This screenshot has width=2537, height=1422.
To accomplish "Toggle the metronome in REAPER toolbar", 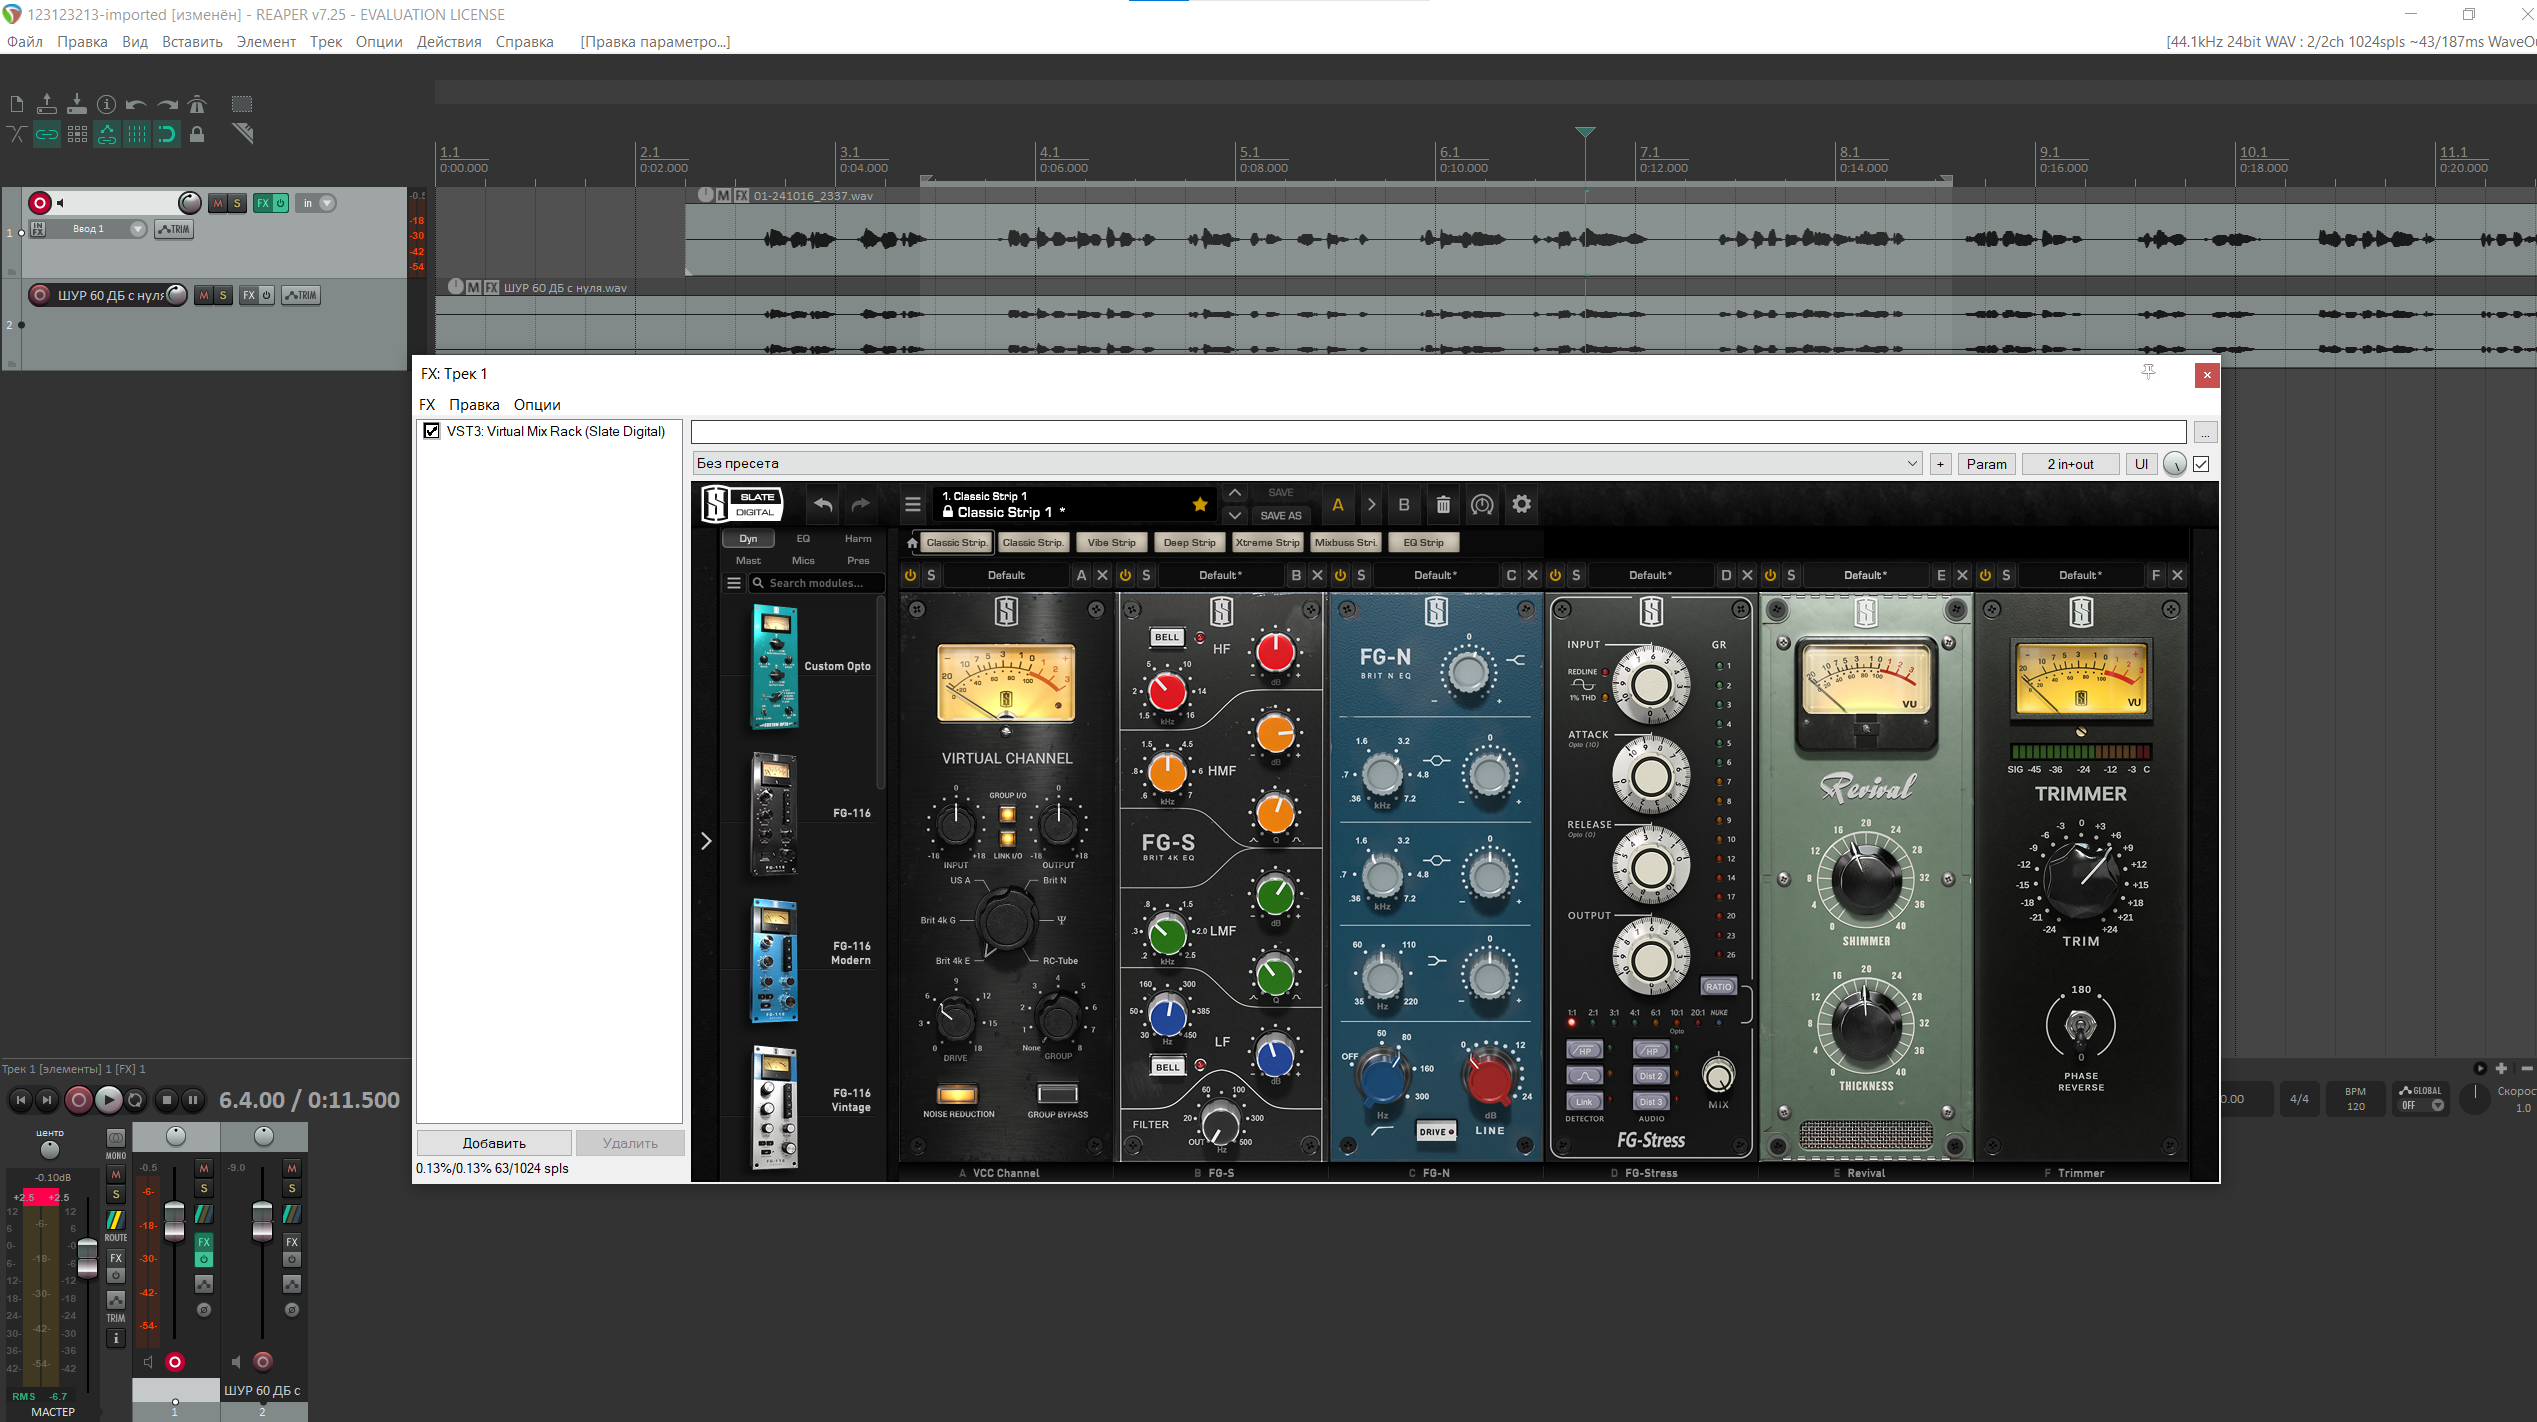I will pyautogui.click(x=197, y=104).
